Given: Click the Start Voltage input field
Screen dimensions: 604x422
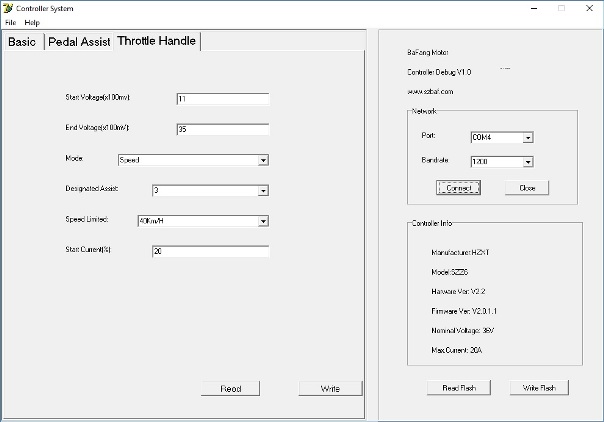Looking at the screenshot, I should point(223,99).
